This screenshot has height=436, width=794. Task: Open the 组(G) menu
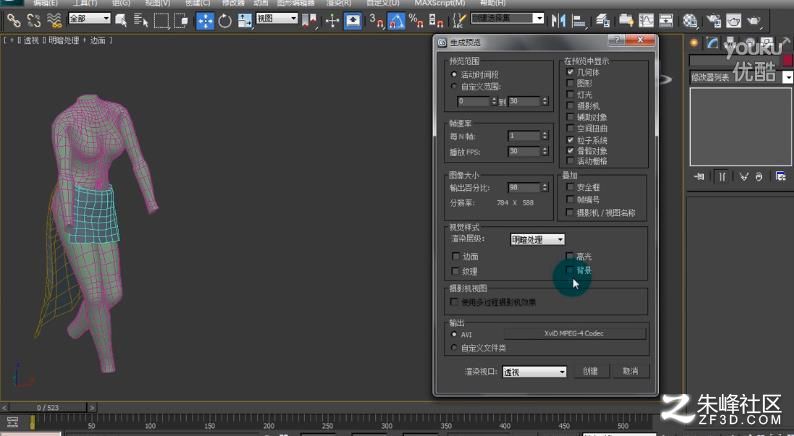(121, 3)
